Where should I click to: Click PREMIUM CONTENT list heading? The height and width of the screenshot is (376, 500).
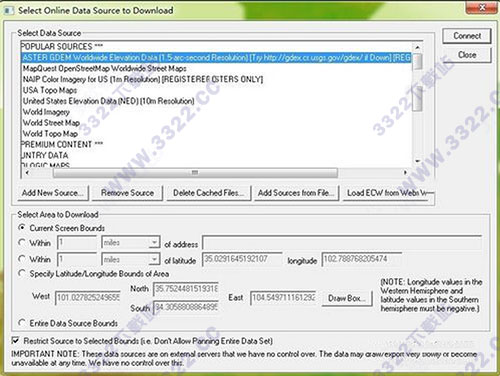click(62, 144)
